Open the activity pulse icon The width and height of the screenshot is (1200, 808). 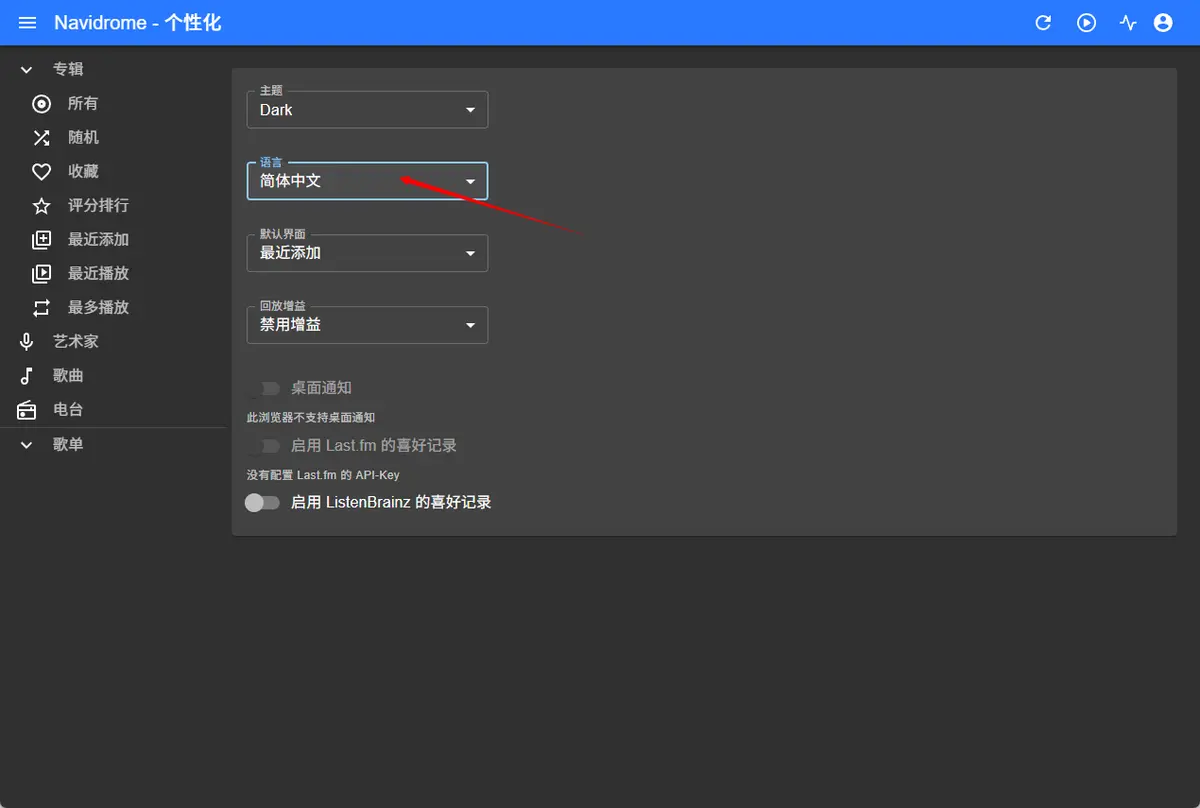1129,23
